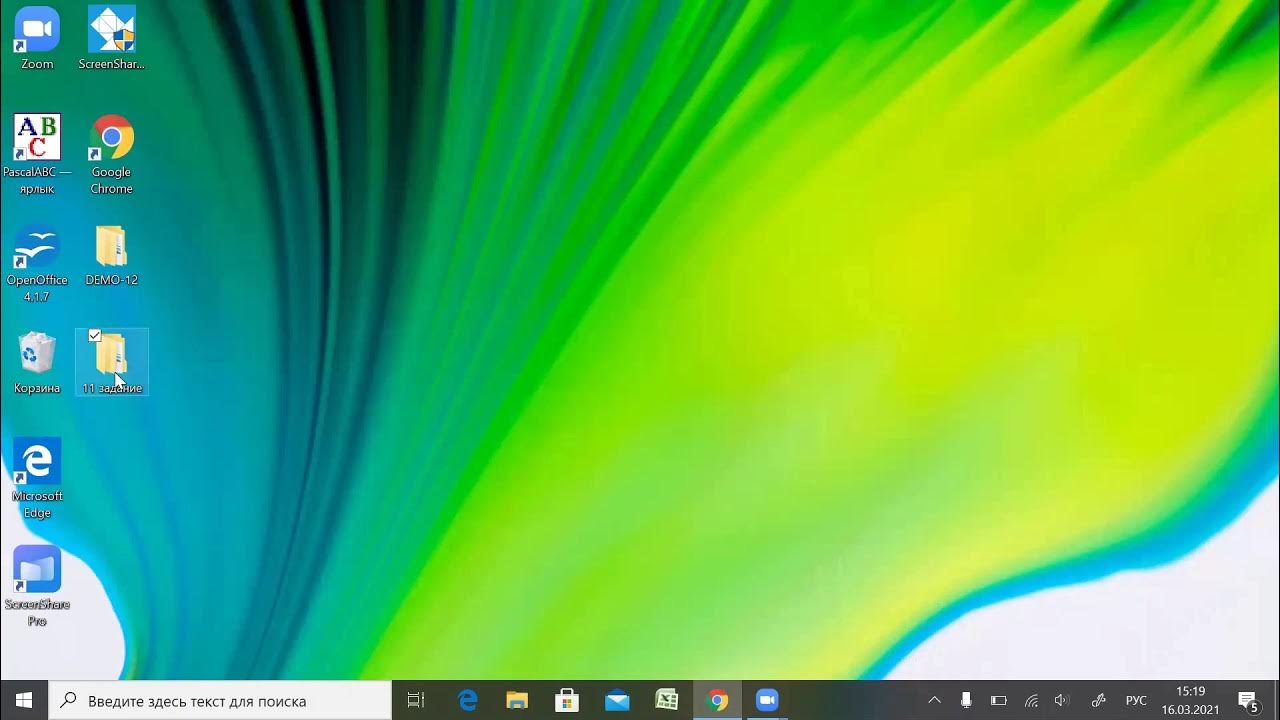Switch to Zoom in the taskbar
Image resolution: width=1280 pixels, height=720 pixels.
pos(767,701)
